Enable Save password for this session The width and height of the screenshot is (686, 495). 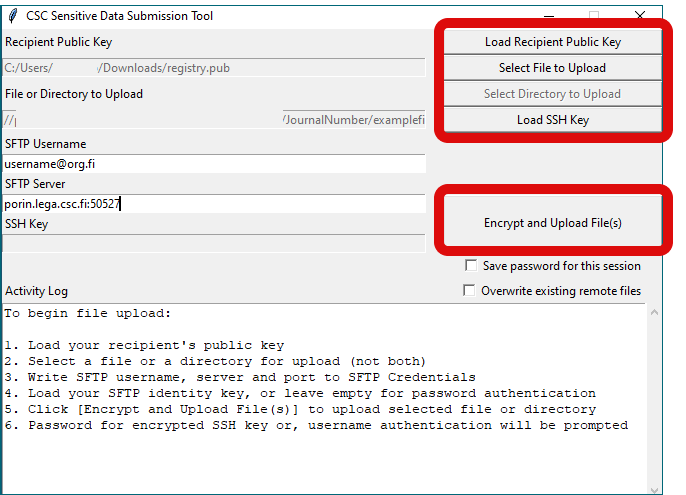tap(471, 266)
